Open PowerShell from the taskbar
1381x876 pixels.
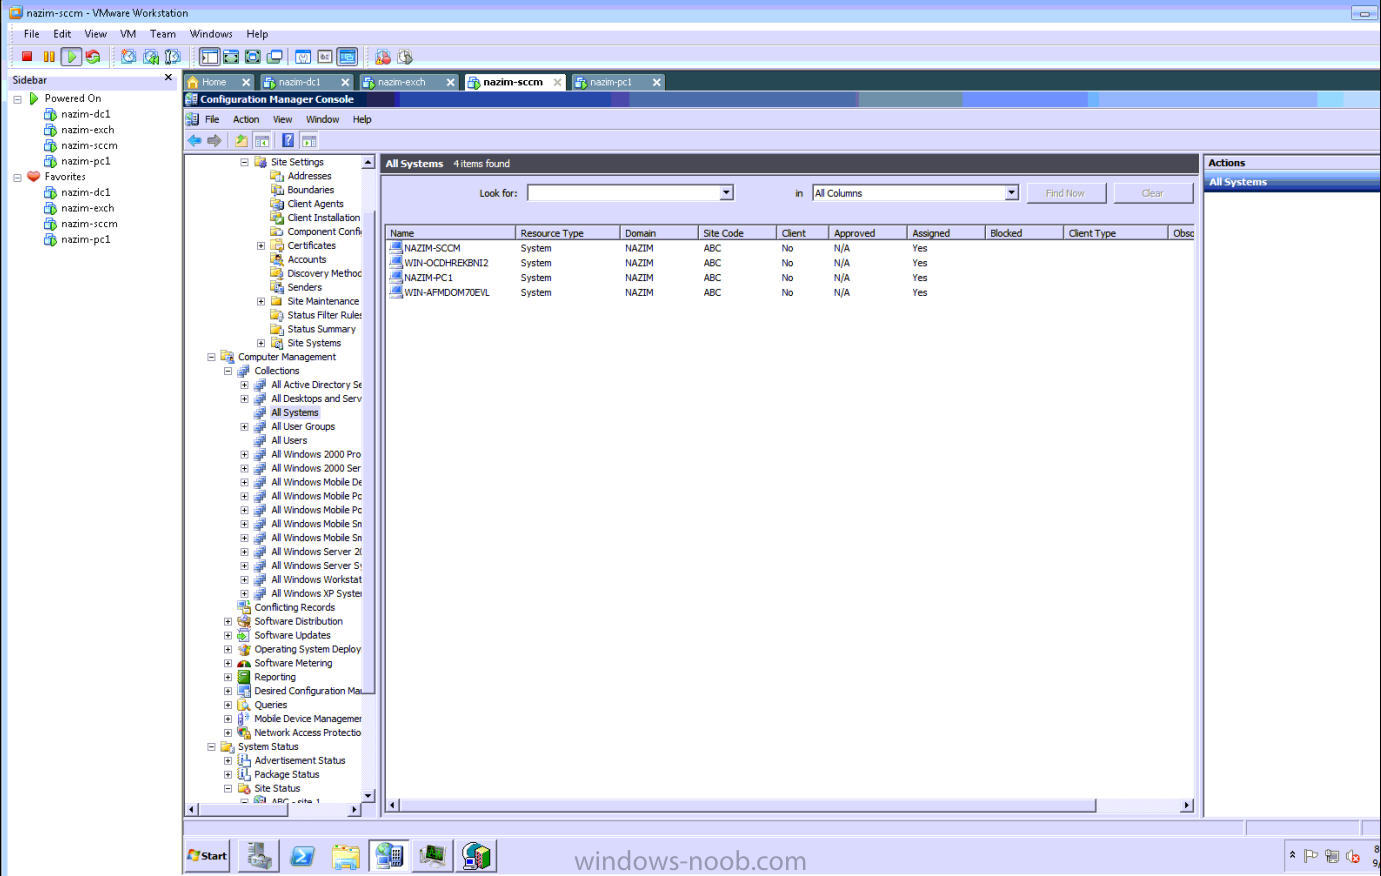pos(302,856)
